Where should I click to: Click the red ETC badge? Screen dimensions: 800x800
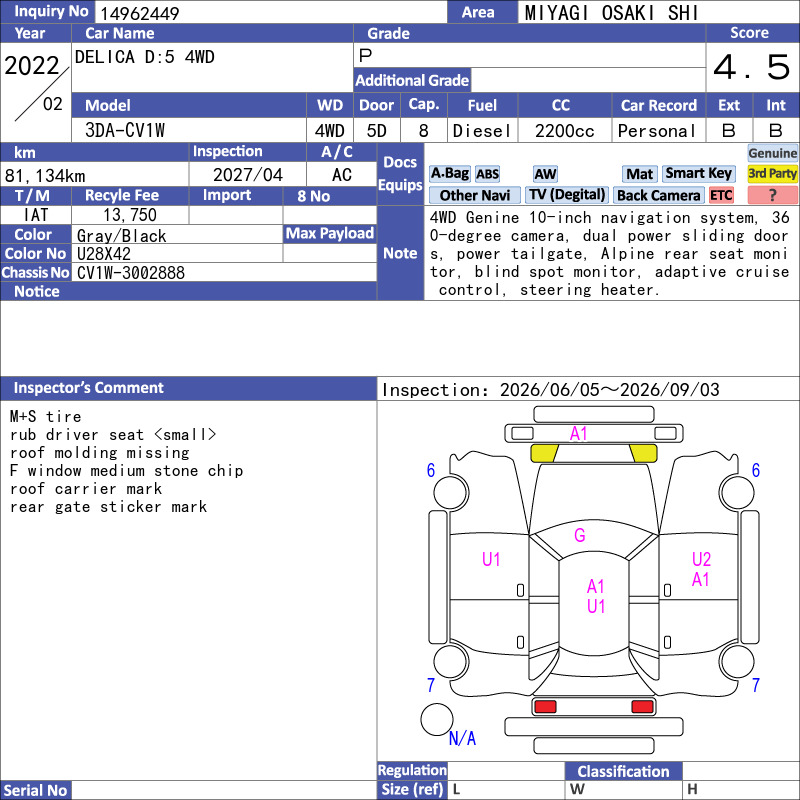click(721, 195)
